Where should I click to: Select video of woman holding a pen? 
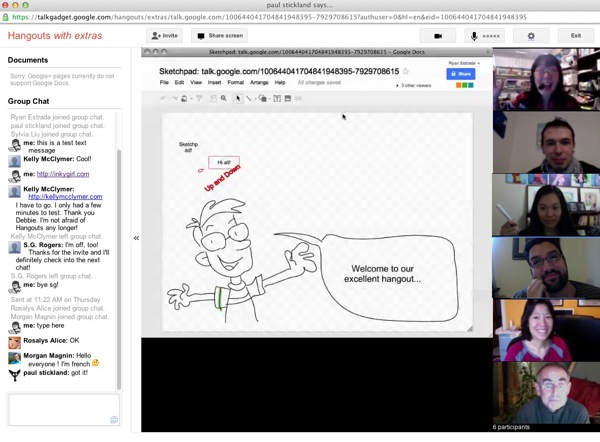coord(546,205)
